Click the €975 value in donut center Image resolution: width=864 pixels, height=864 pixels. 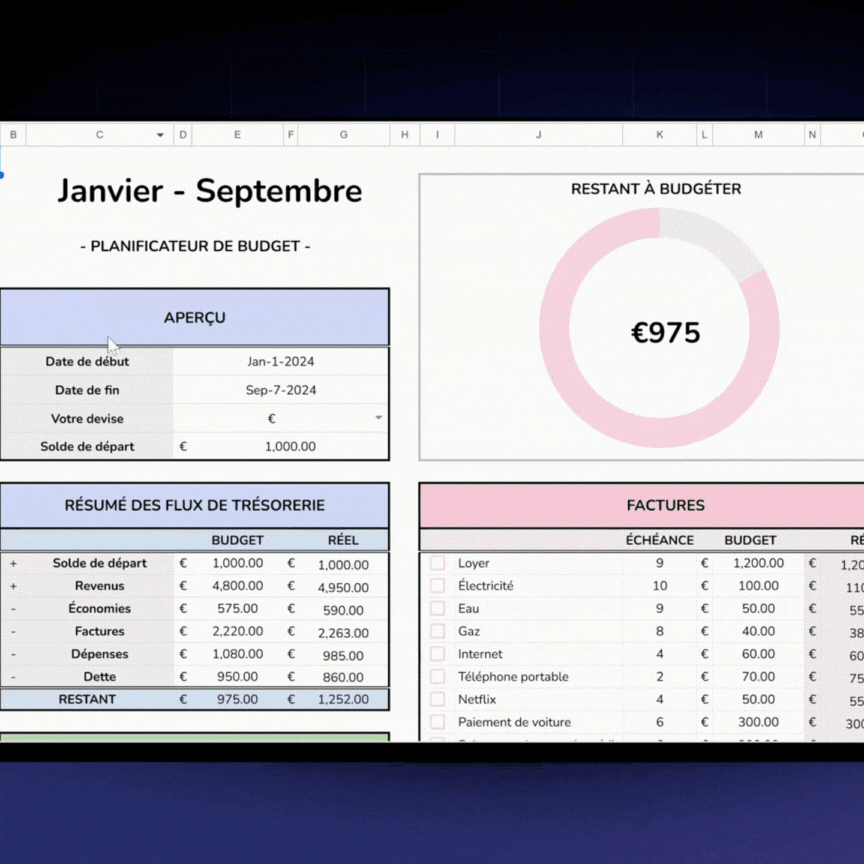pos(665,333)
